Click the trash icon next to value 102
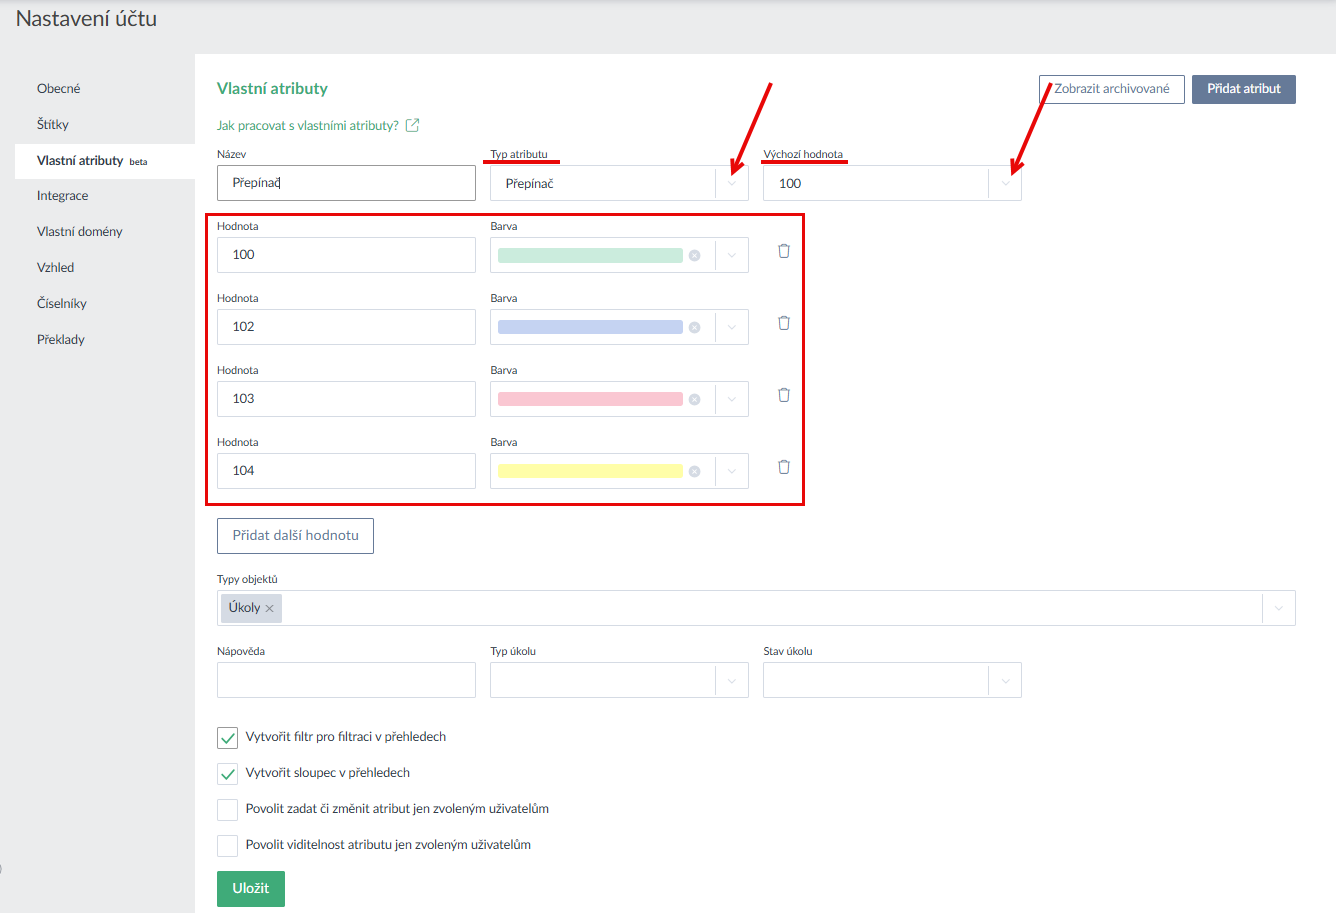 tap(784, 323)
